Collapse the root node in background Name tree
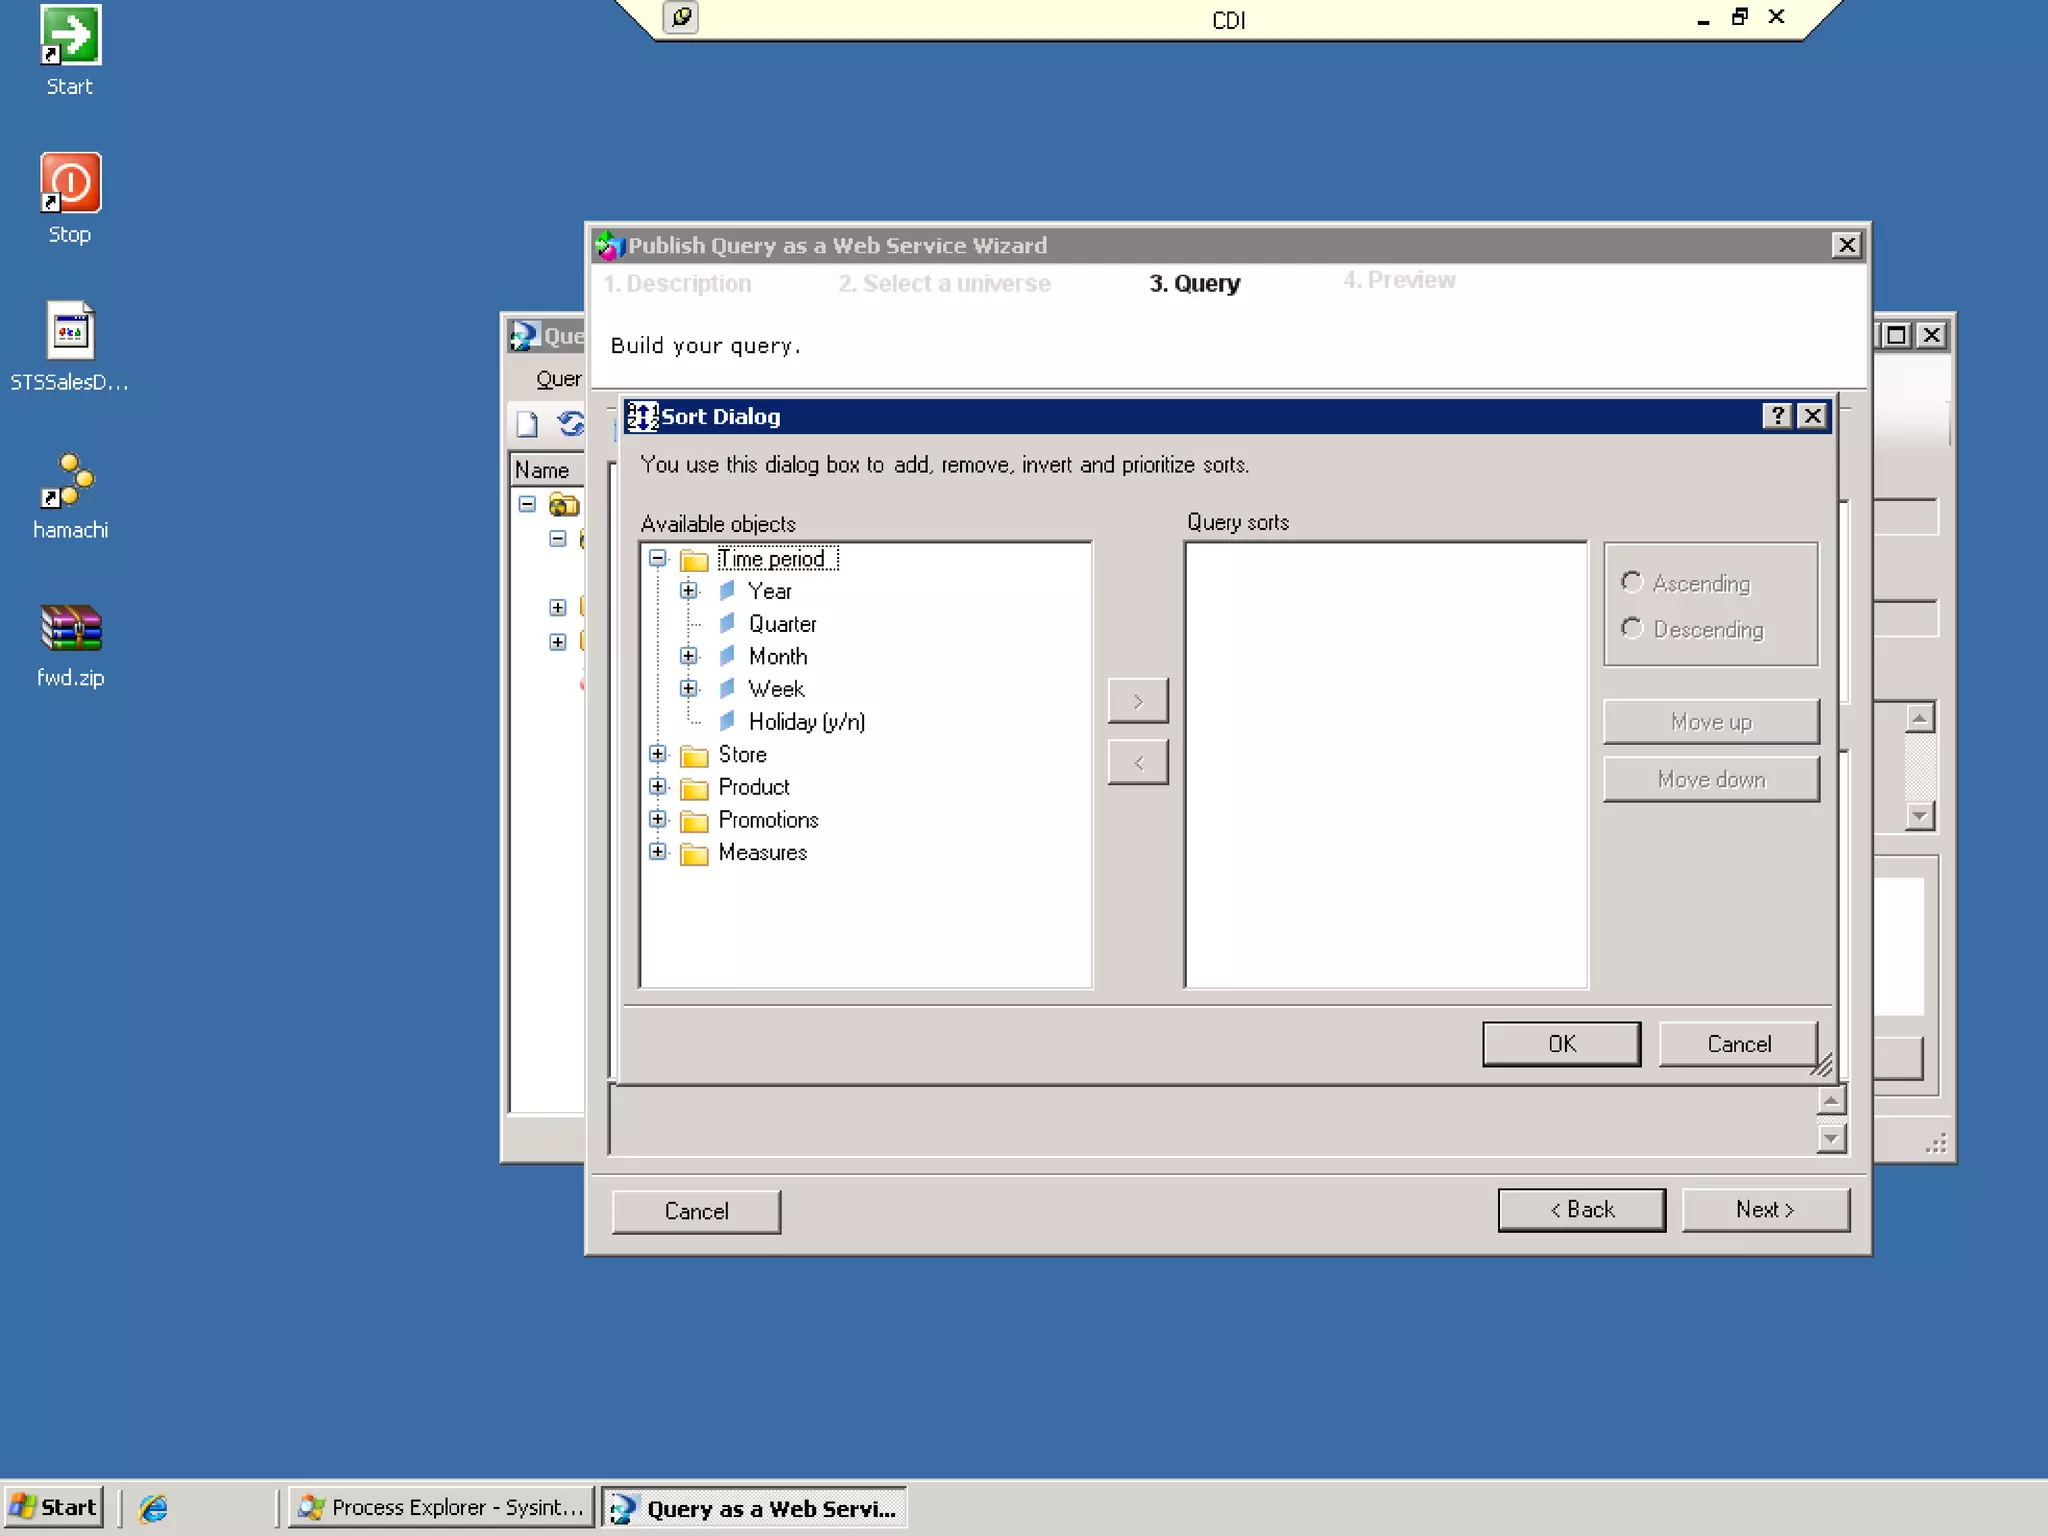The height and width of the screenshot is (1536, 2048). pyautogui.click(x=527, y=504)
